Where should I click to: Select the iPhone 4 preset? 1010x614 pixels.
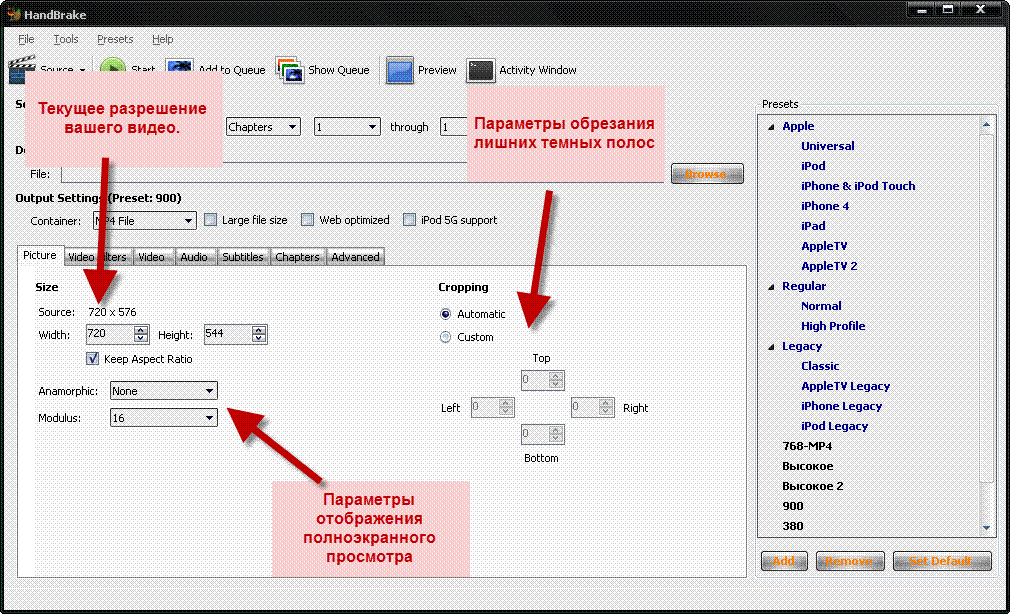coord(825,206)
